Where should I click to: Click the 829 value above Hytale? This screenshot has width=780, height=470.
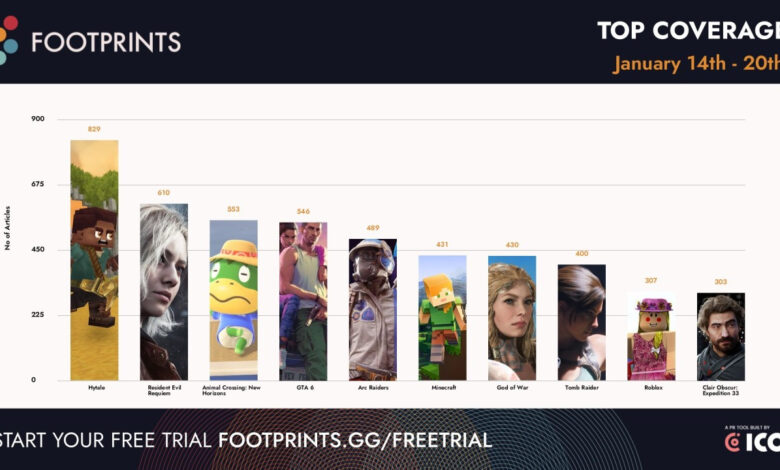click(x=94, y=129)
